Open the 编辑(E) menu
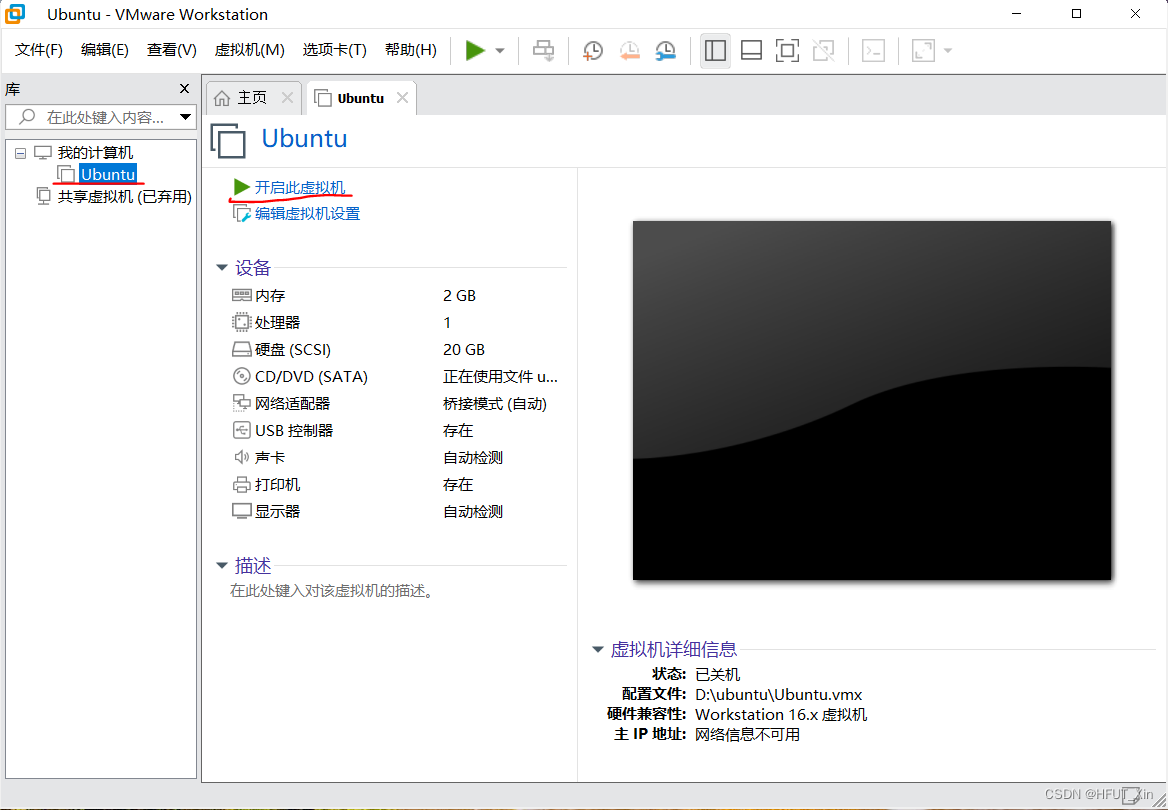The height and width of the screenshot is (810, 1168). tap(104, 50)
